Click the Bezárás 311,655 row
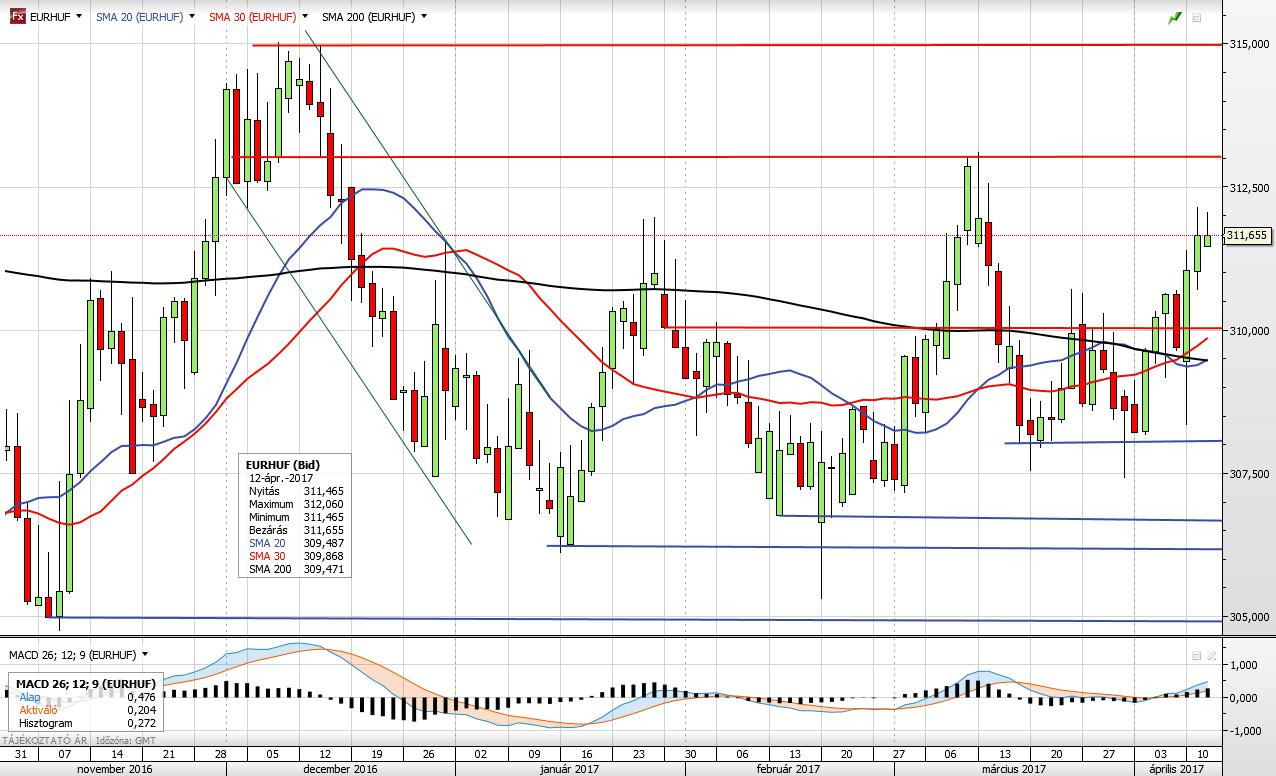 click(x=295, y=530)
